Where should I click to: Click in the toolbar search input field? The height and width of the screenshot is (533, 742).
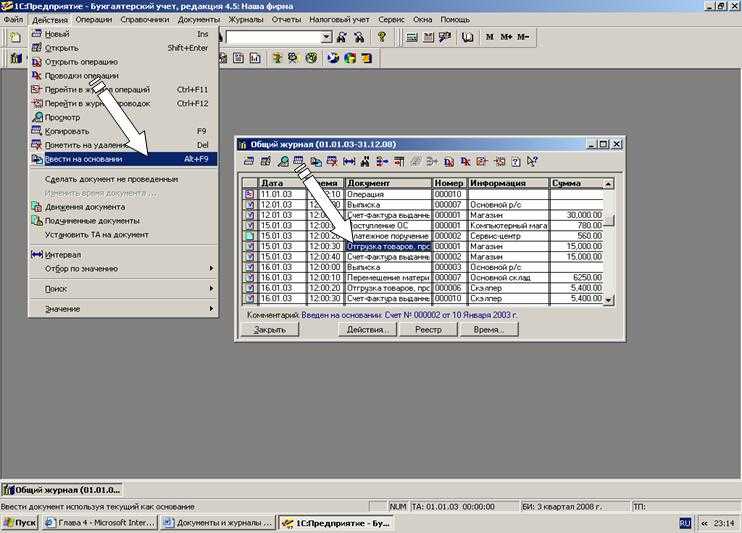274,37
